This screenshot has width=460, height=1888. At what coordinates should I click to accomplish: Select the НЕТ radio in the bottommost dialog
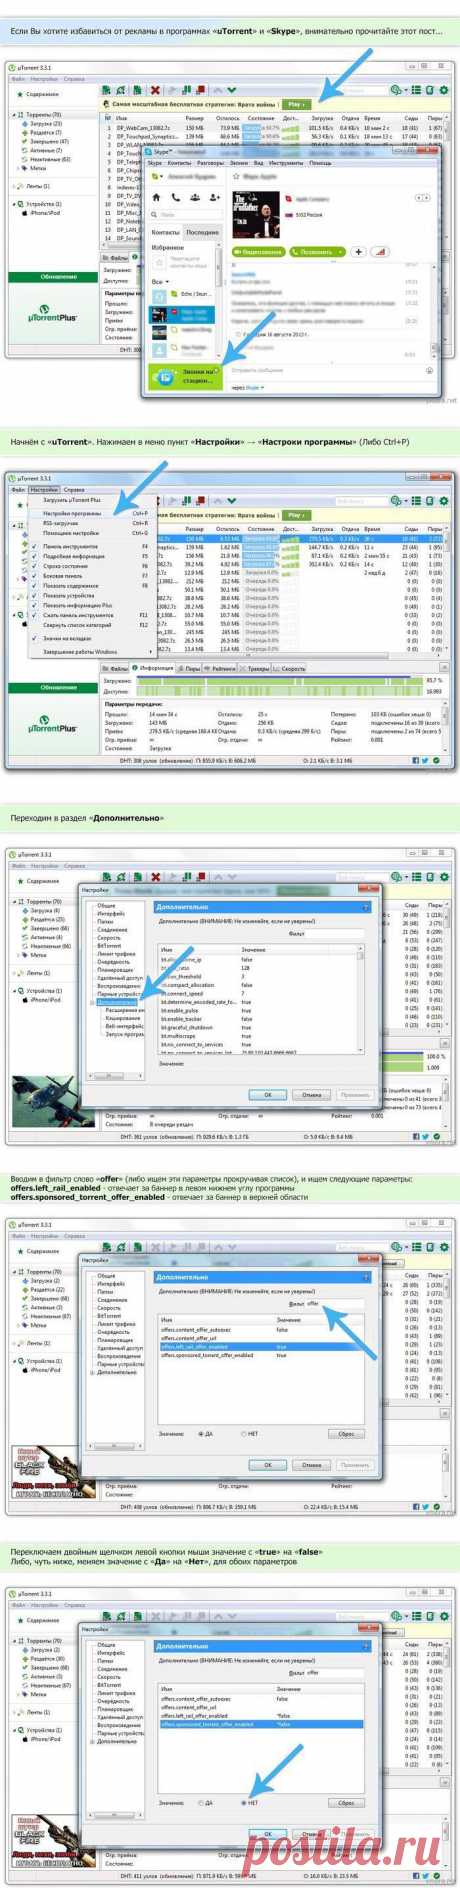click(244, 1804)
